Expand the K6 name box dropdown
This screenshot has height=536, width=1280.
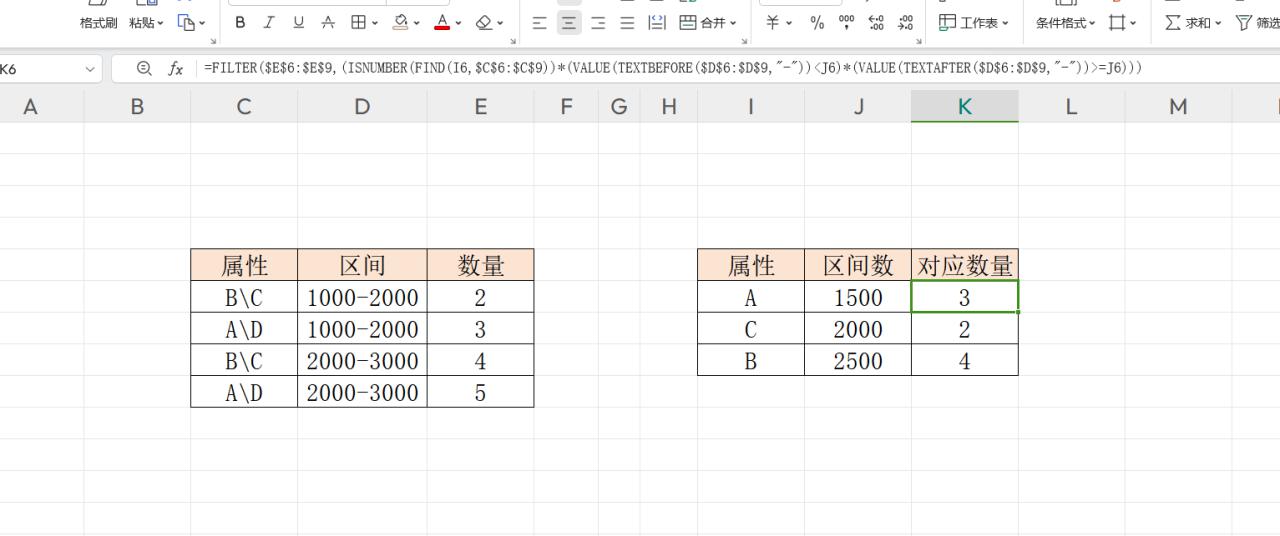90,69
